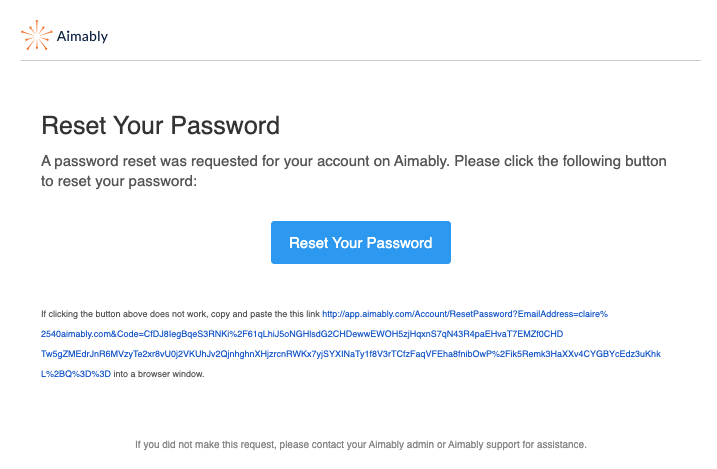
Task: Click the Aimably wordmark beside the logo
Action: click(x=82, y=36)
